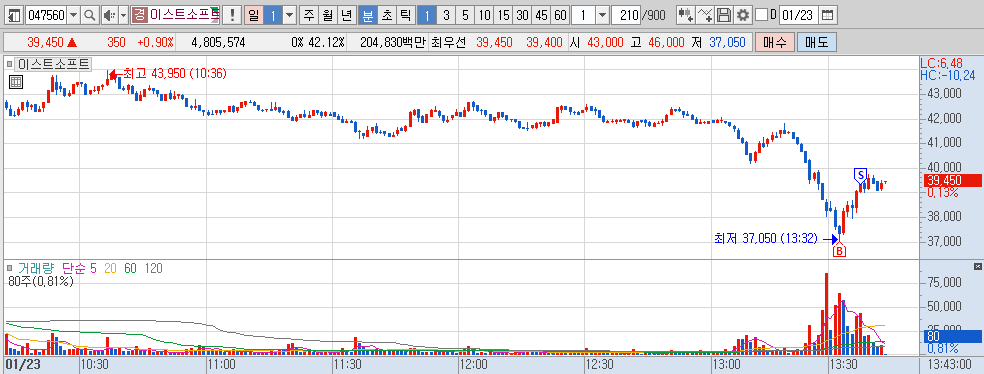This screenshot has width=984, height=374.
Task: Click the 047560 stock code input field
Action: pos(46,14)
